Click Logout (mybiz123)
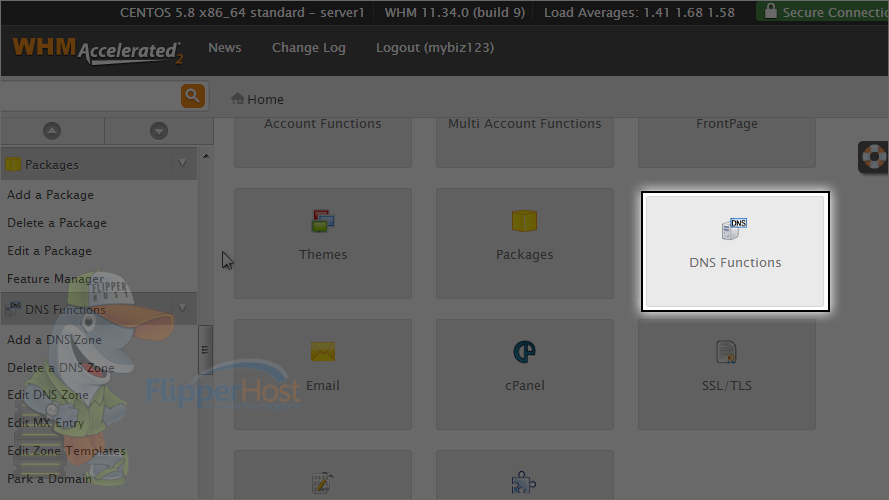Image resolution: width=889 pixels, height=500 pixels. pyautogui.click(x=435, y=48)
